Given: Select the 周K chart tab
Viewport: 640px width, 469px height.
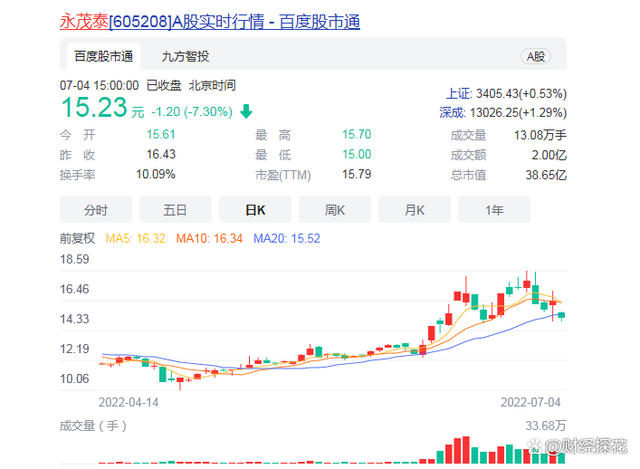Looking at the screenshot, I should point(335,209).
